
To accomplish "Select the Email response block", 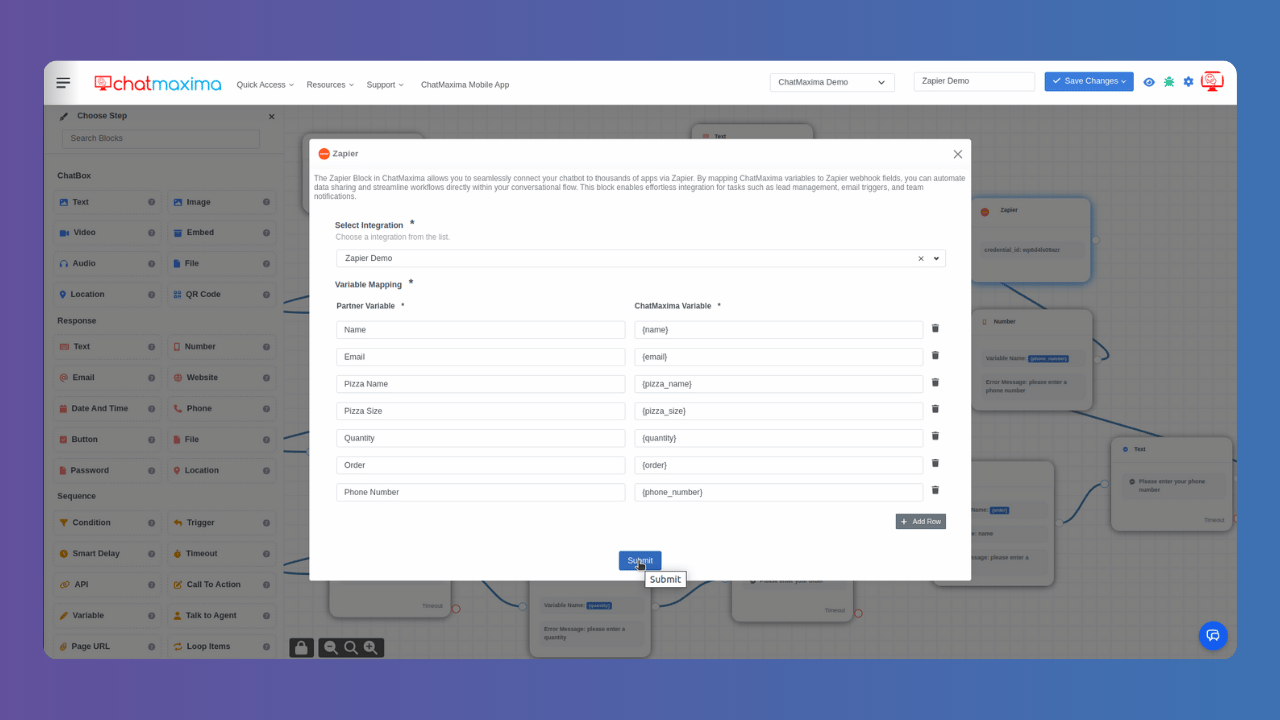I will point(107,377).
